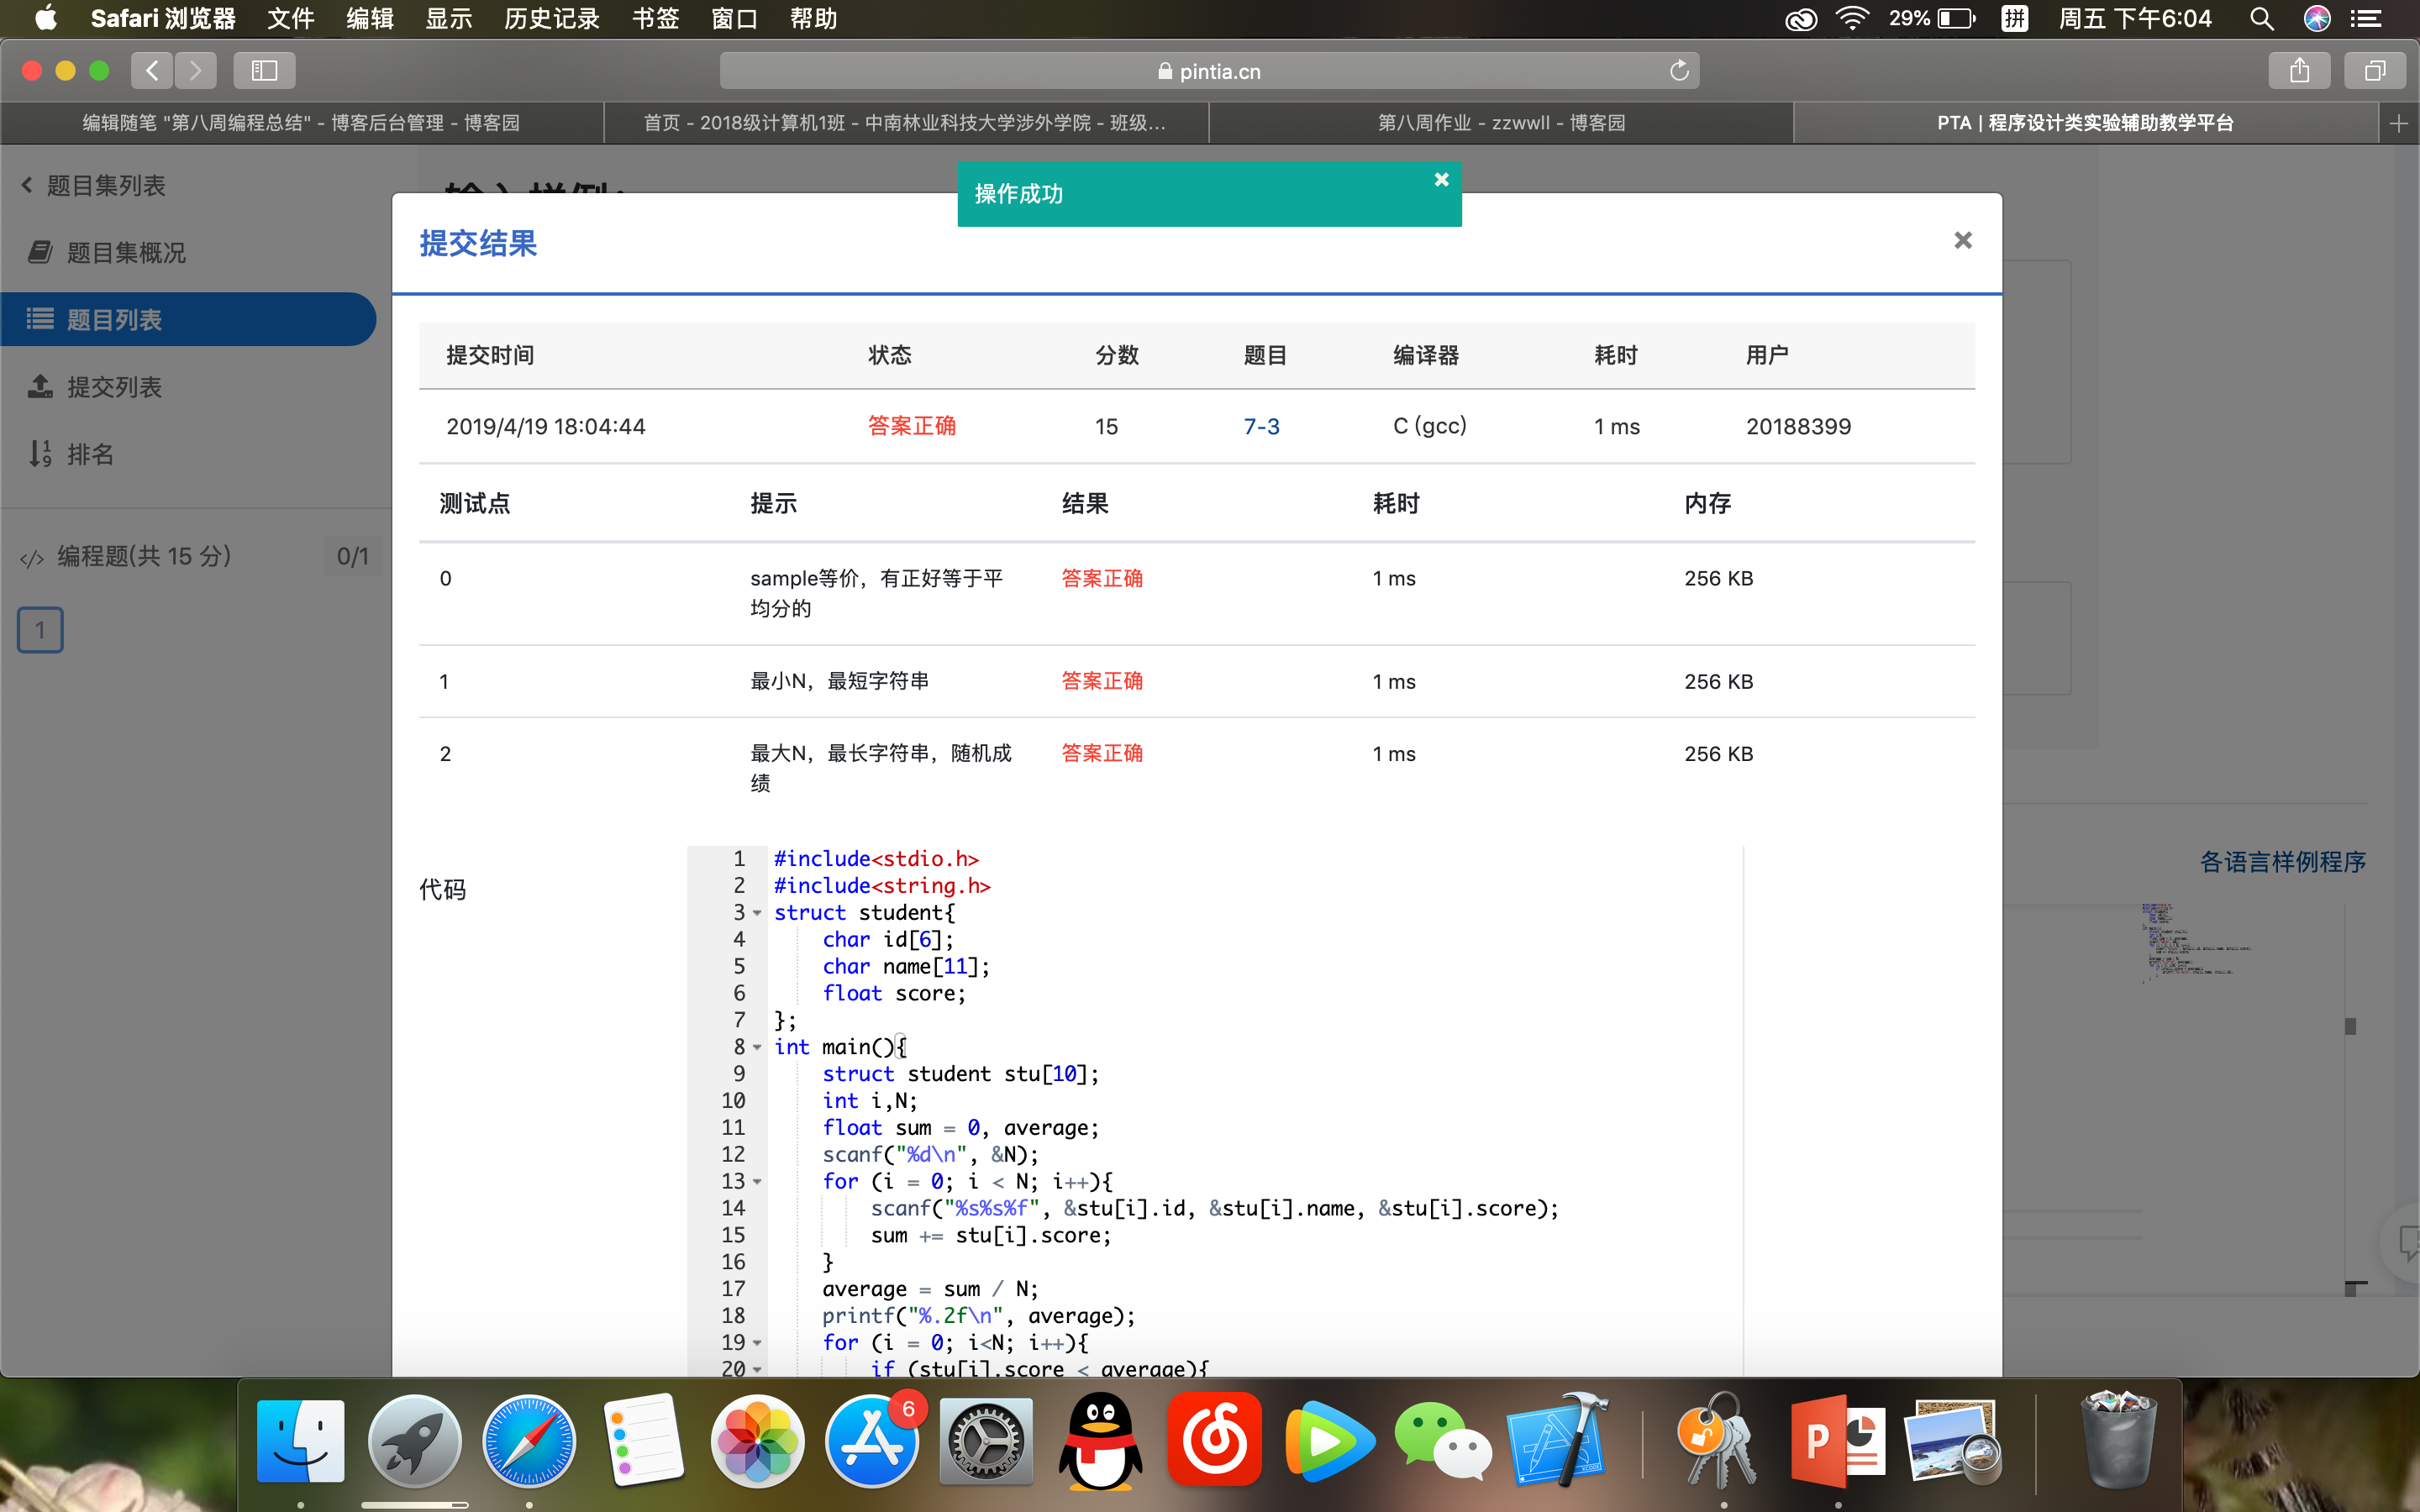Open the 历史记录 menu

[x=551, y=18]
